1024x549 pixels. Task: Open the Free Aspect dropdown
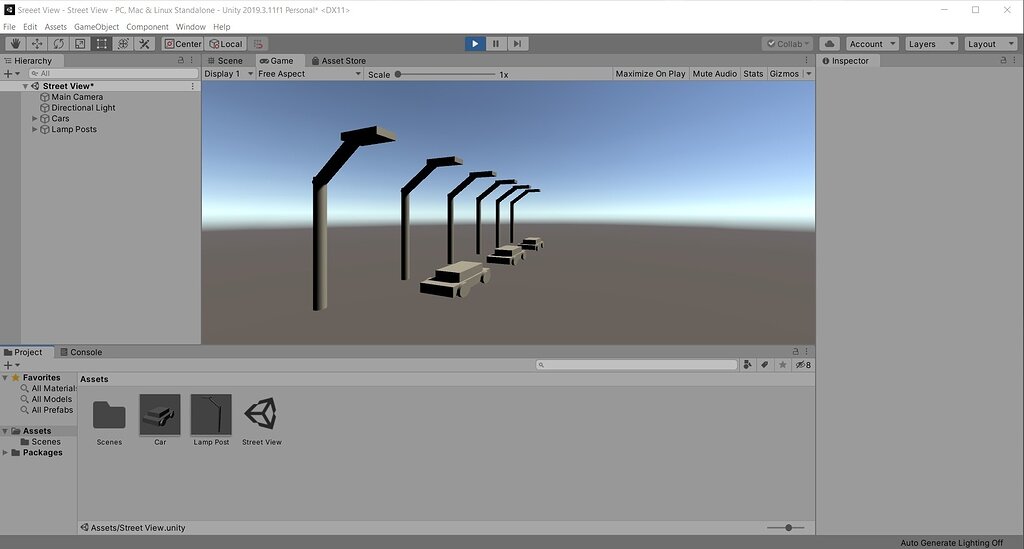pyautogui.click(x=309, y=74)
